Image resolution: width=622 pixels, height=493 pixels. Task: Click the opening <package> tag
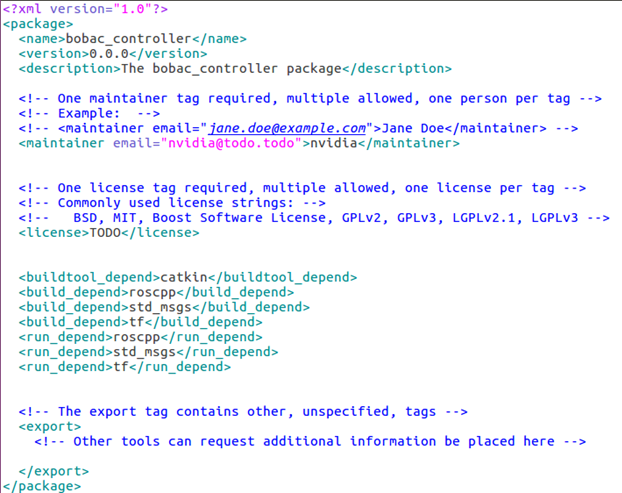[38, 24]
